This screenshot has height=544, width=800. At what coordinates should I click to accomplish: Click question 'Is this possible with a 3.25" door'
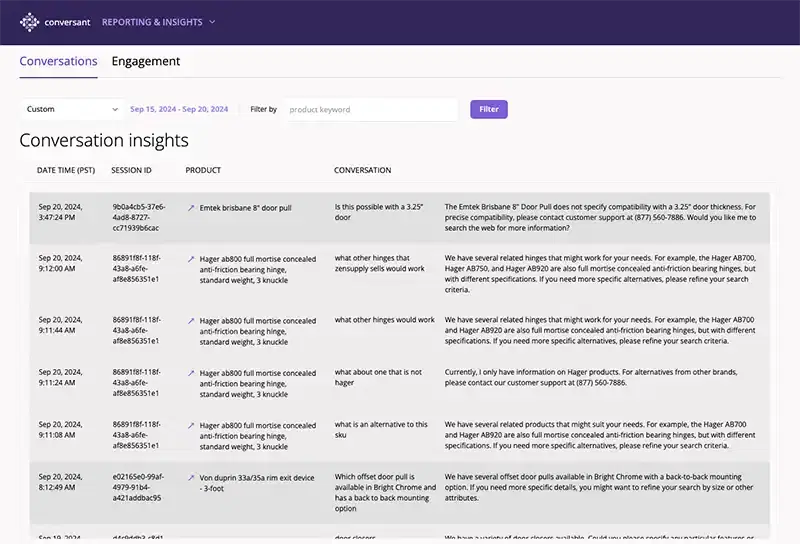coord(379,212)
